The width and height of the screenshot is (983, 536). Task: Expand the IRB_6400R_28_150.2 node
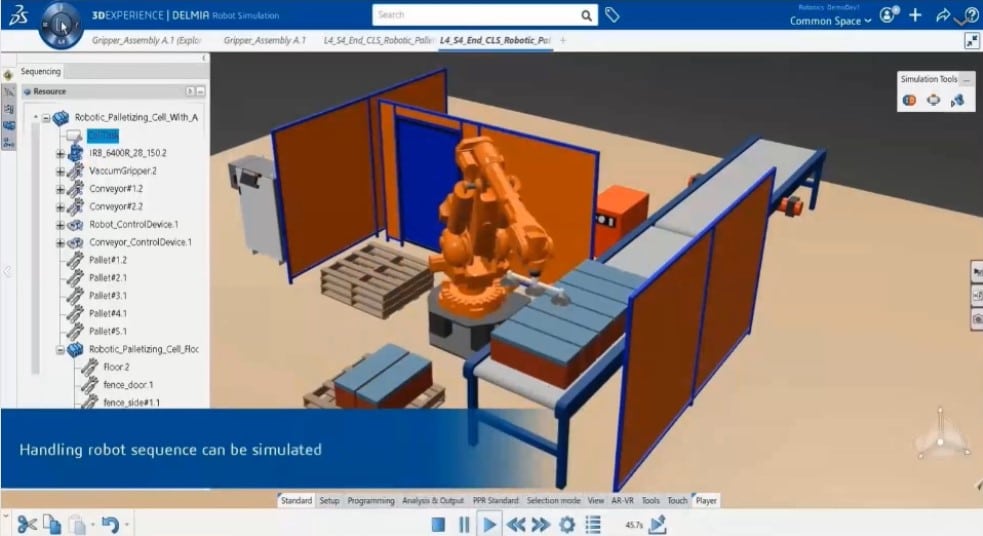(x=60, y=154)
